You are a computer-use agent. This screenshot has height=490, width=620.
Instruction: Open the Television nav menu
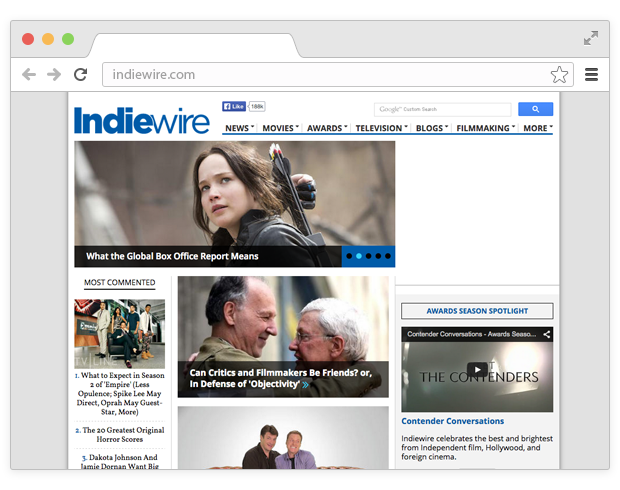(381, 128)
